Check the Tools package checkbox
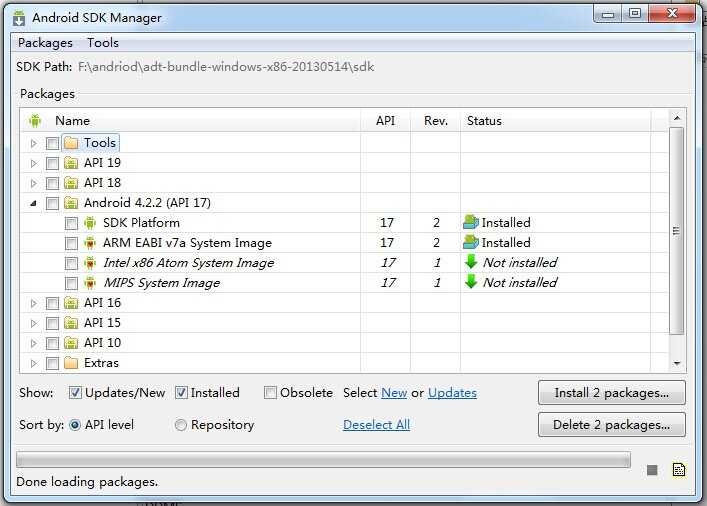Viewport: 707px width, 506px height. click(x=52, y=143)
